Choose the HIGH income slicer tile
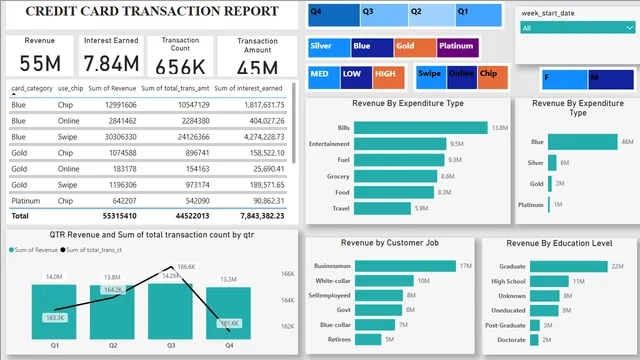Viewport: 640px width, 360px height. pos(388,77)
